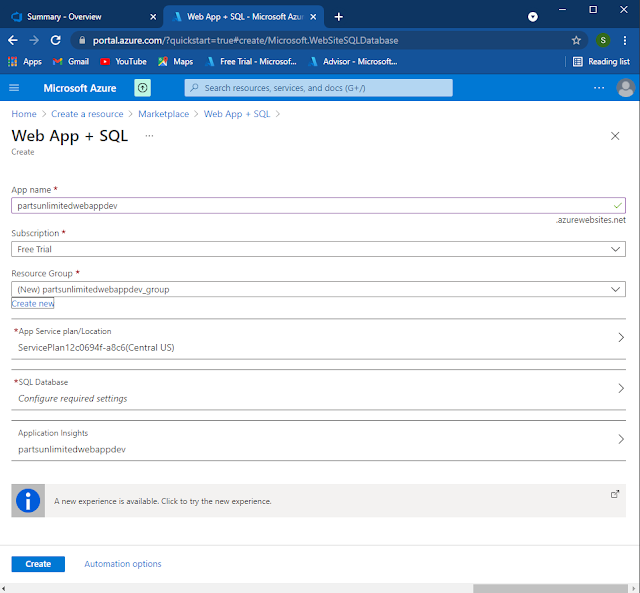Open Automation options
The height and width of the screenshot is (593, 640).
click(x=122, y=564)
